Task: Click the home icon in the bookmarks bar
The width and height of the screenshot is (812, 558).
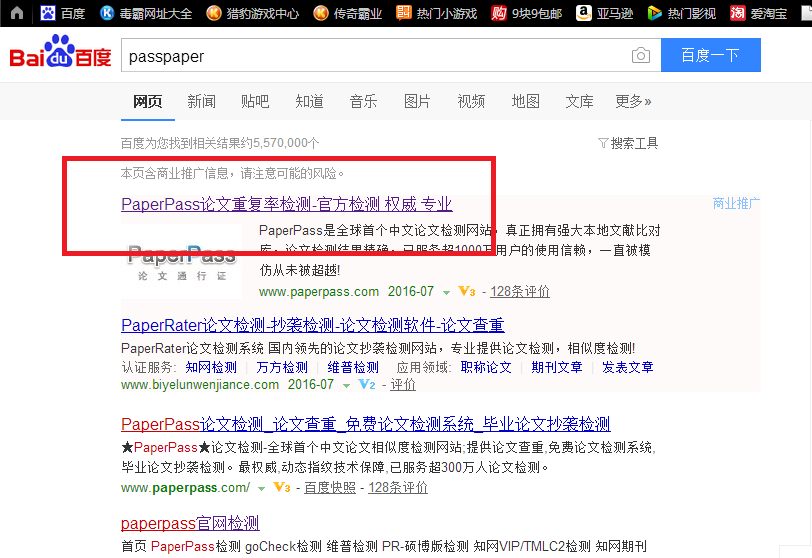Action: coord(17,12)
